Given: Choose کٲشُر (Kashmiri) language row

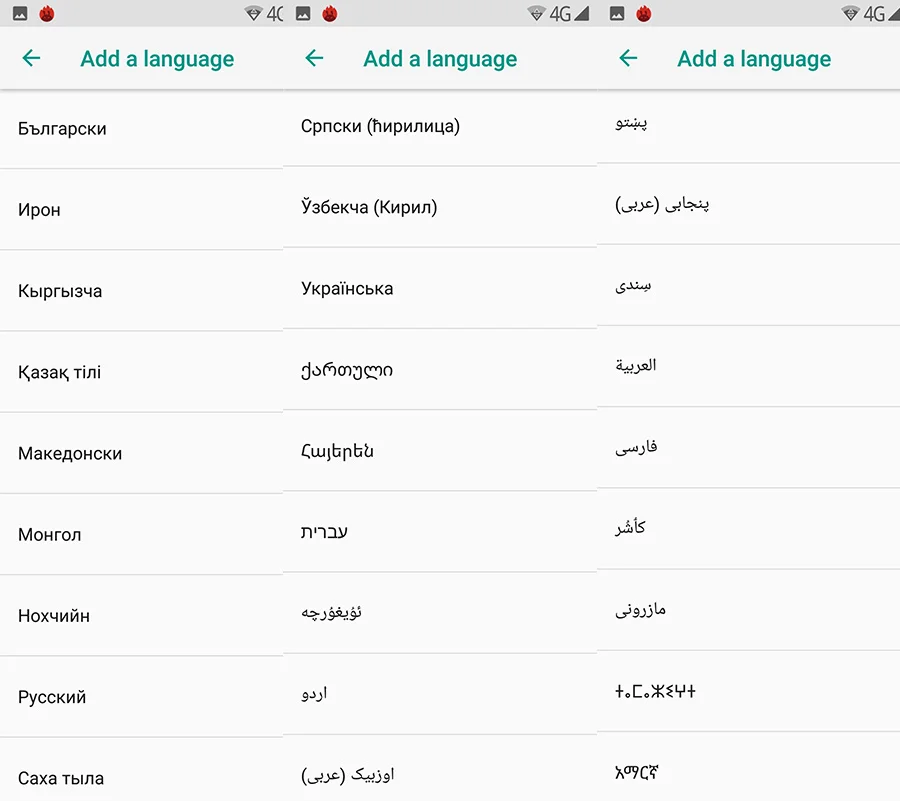Looking at the screenshot, I should point(748,529).
